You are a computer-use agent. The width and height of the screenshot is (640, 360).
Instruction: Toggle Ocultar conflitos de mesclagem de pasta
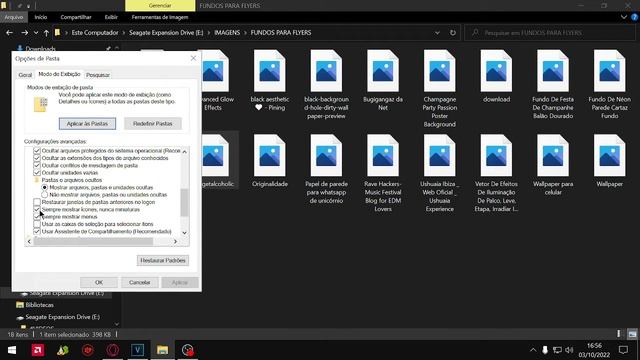coord(37,165)
